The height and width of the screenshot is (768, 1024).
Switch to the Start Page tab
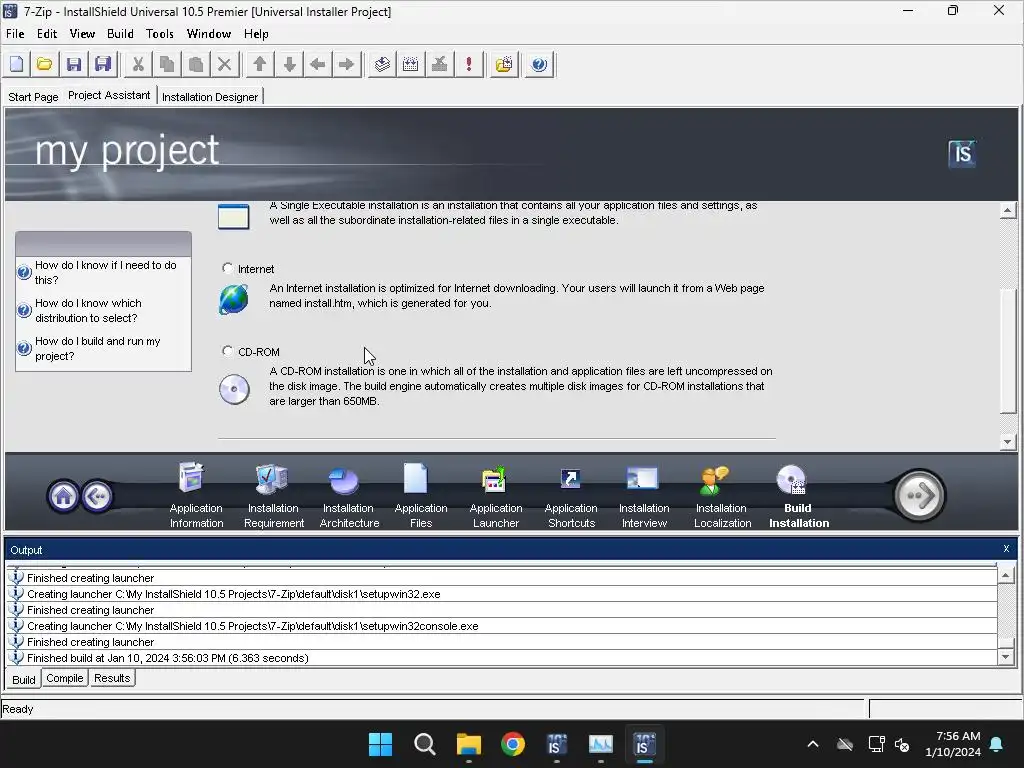point(33,97)
